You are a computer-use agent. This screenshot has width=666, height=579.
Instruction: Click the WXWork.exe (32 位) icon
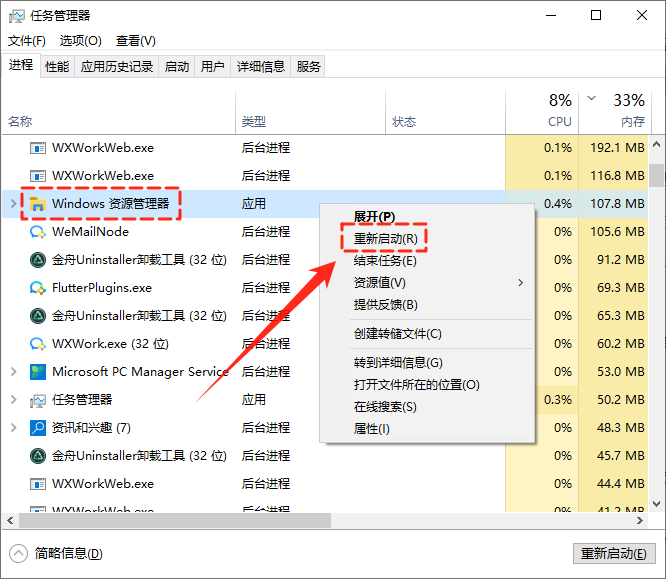coord(38,344)
